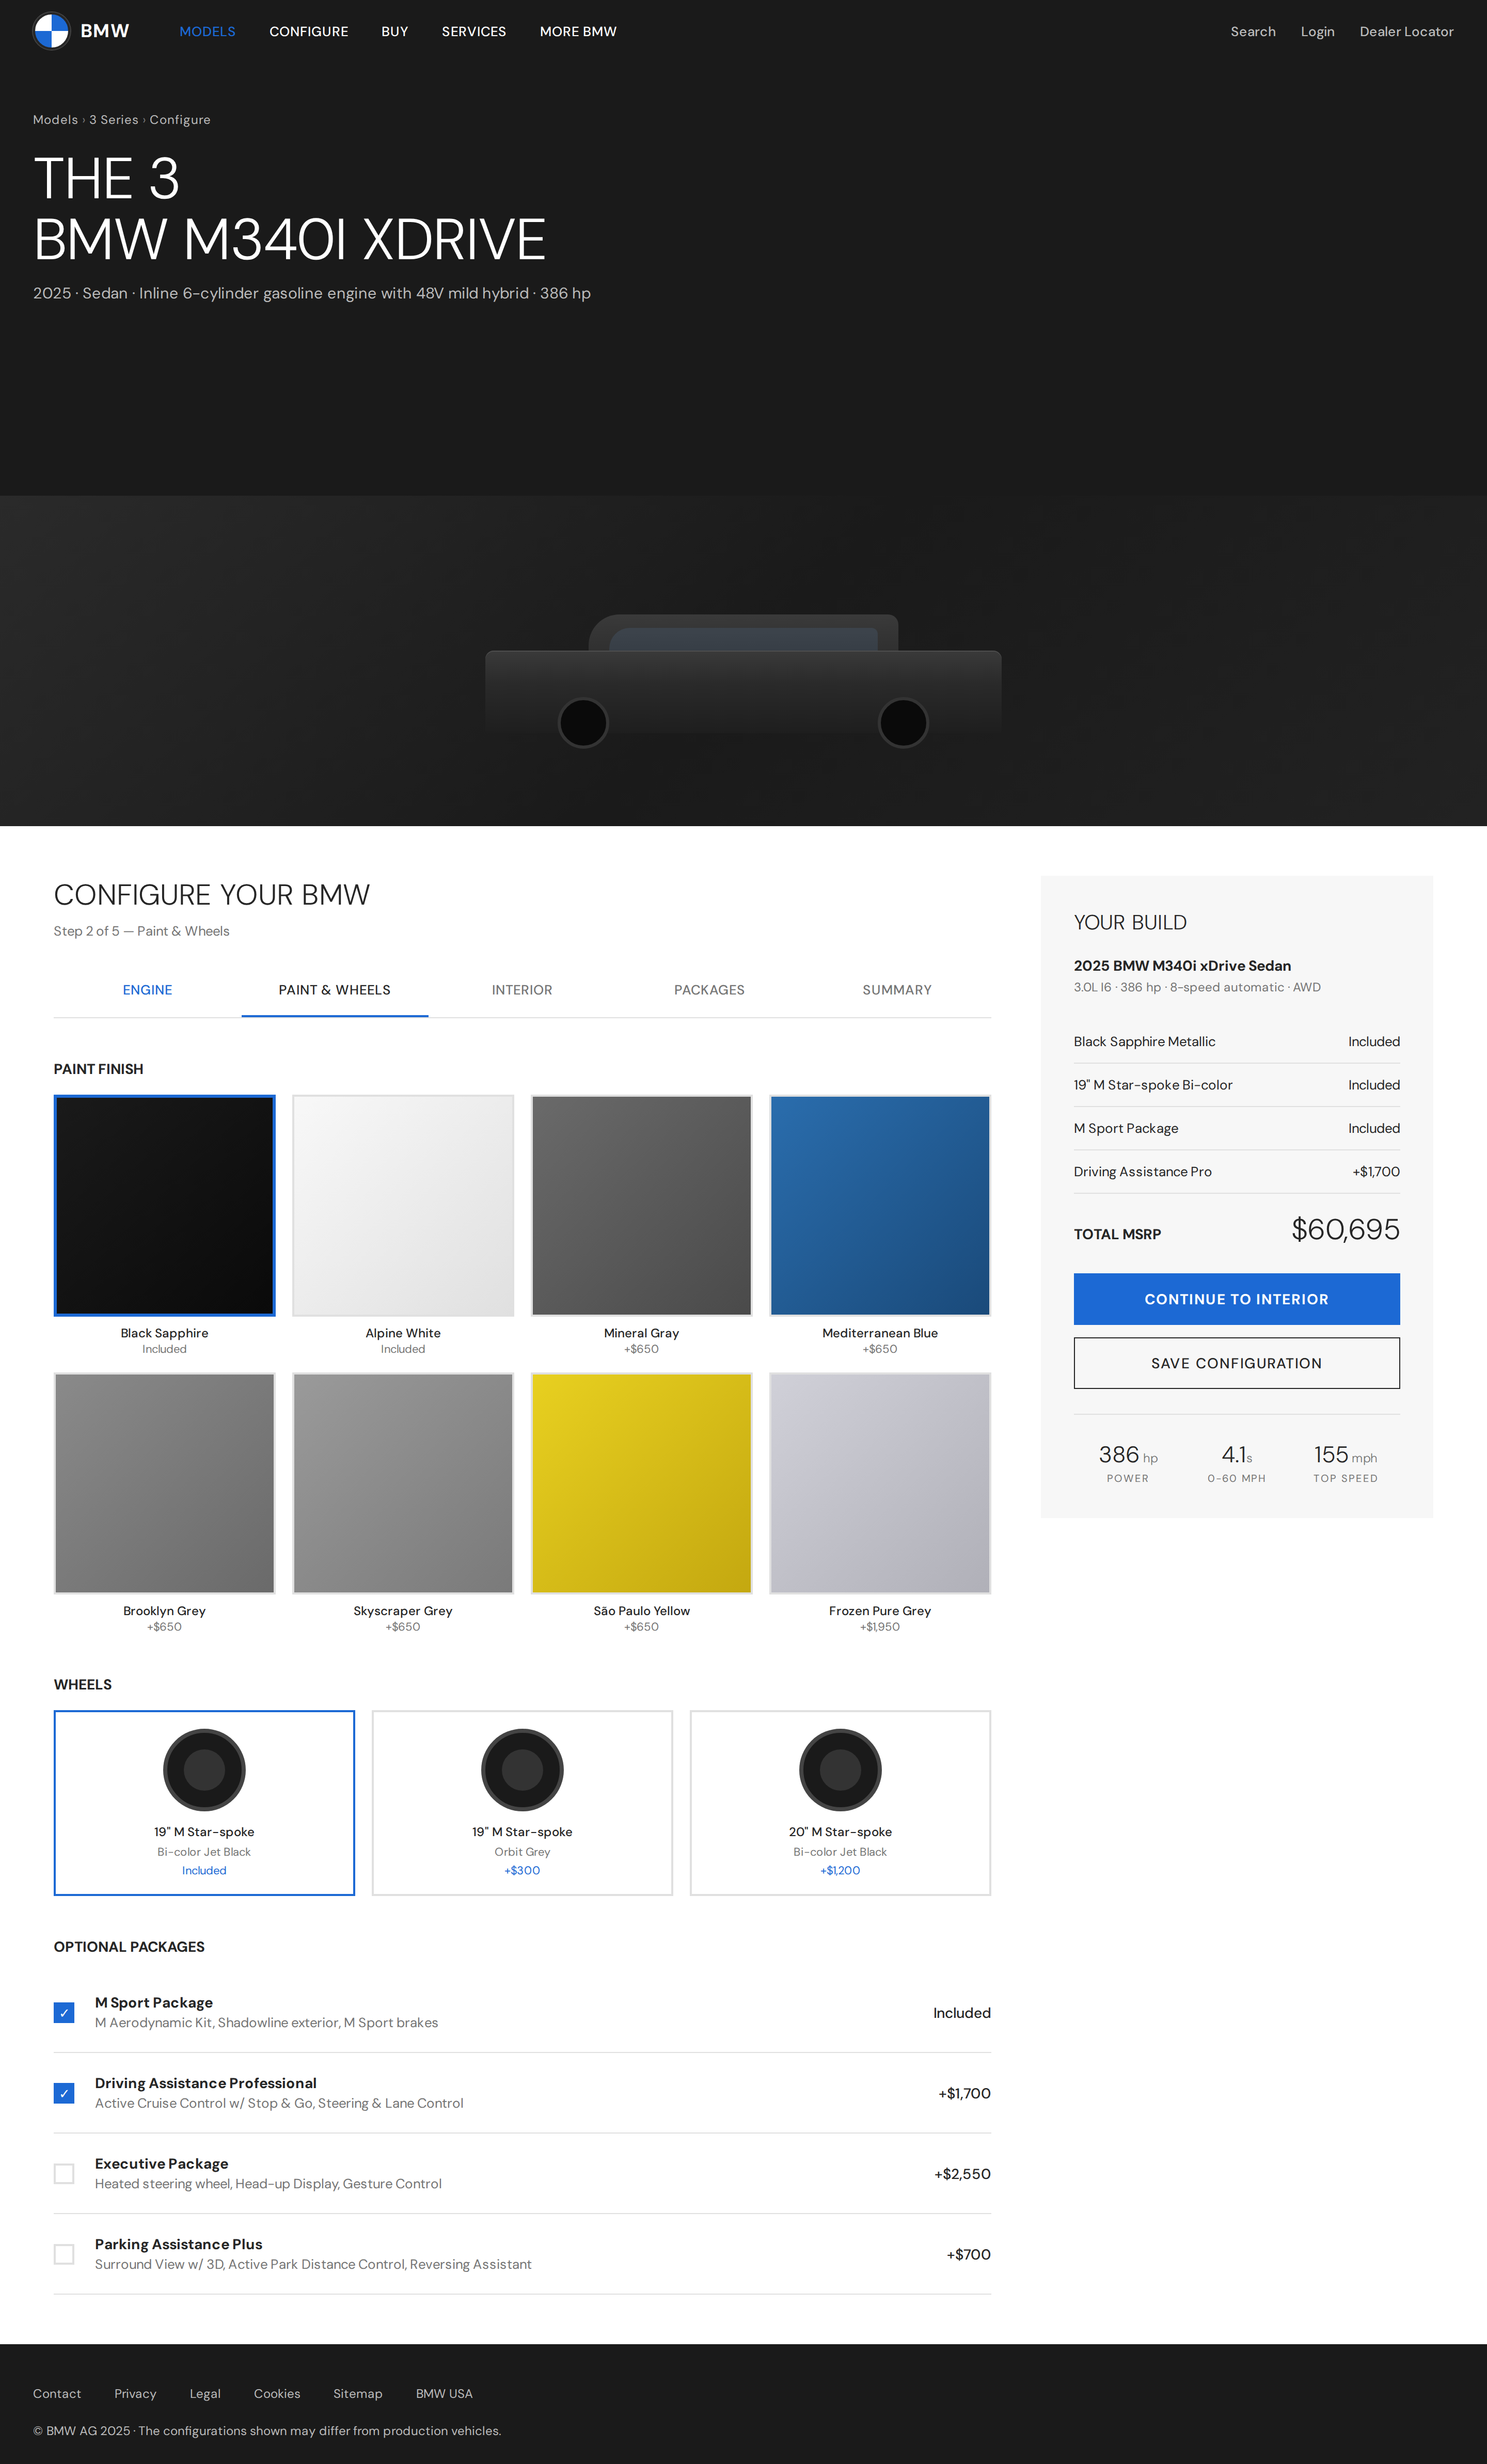Select Frozen Pure Grey paint

point(880,1483)
